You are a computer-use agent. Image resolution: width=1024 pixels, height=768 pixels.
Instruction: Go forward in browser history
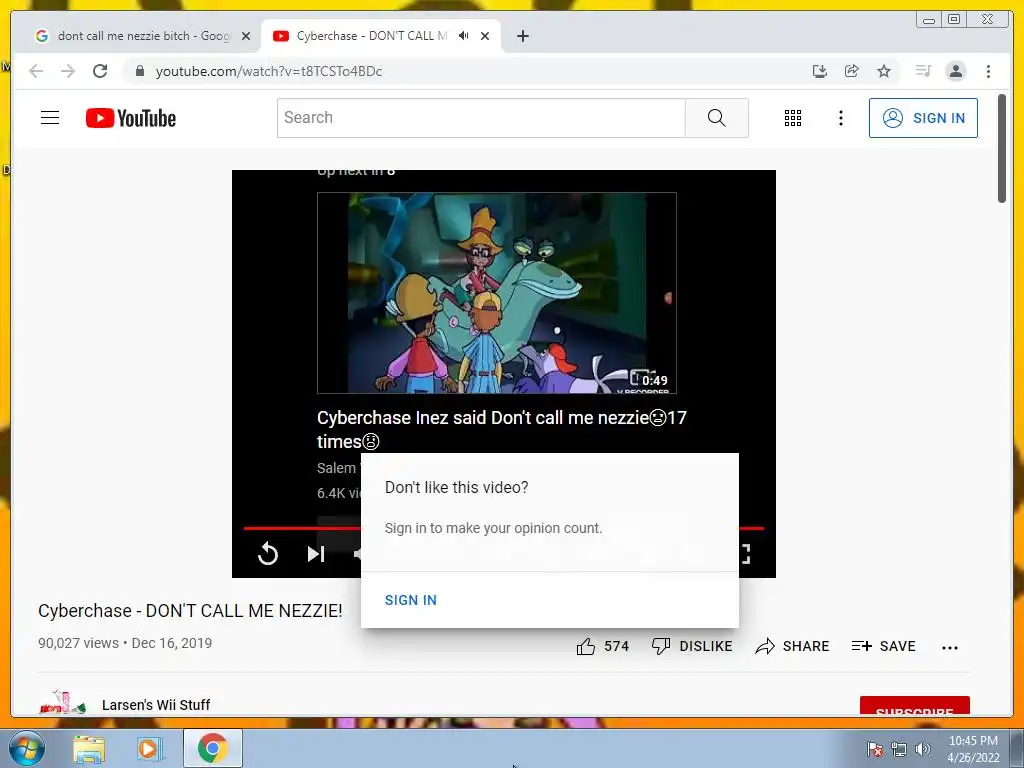click(68, 71)
